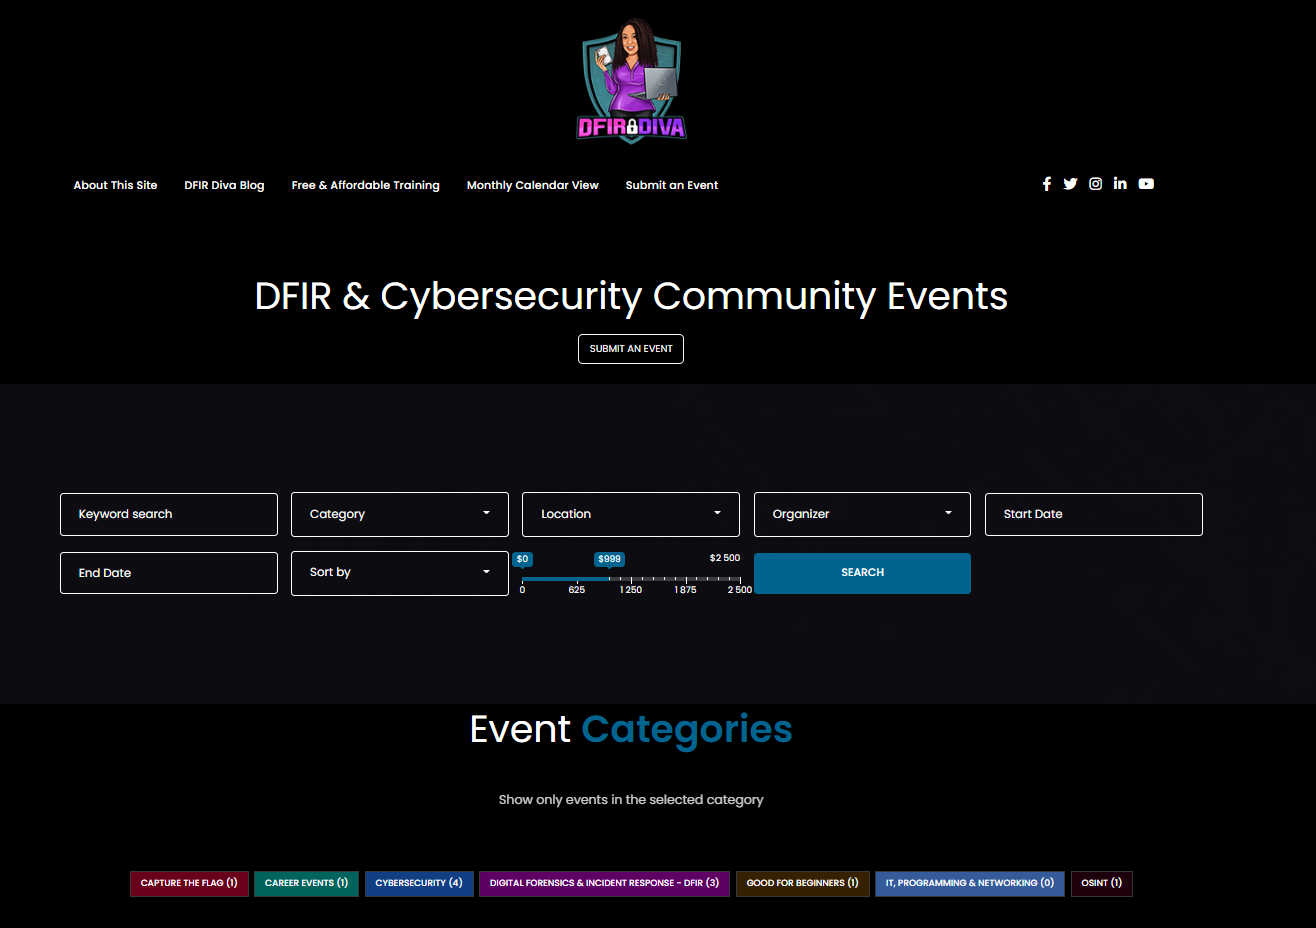Filter by Capture the Flag (1) category
Viewport: 1316px width, 928px height.
pyautogui.click(x=189, y=883)
